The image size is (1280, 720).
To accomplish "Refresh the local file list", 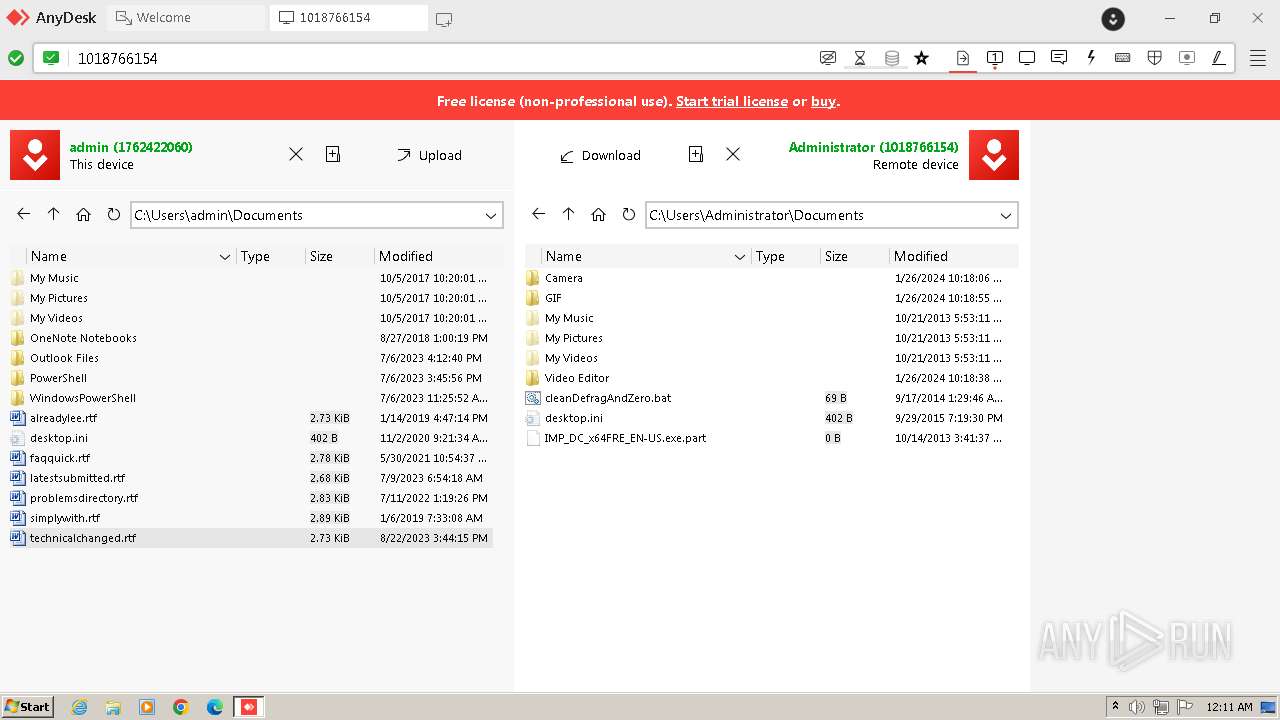I will point(113,214).
